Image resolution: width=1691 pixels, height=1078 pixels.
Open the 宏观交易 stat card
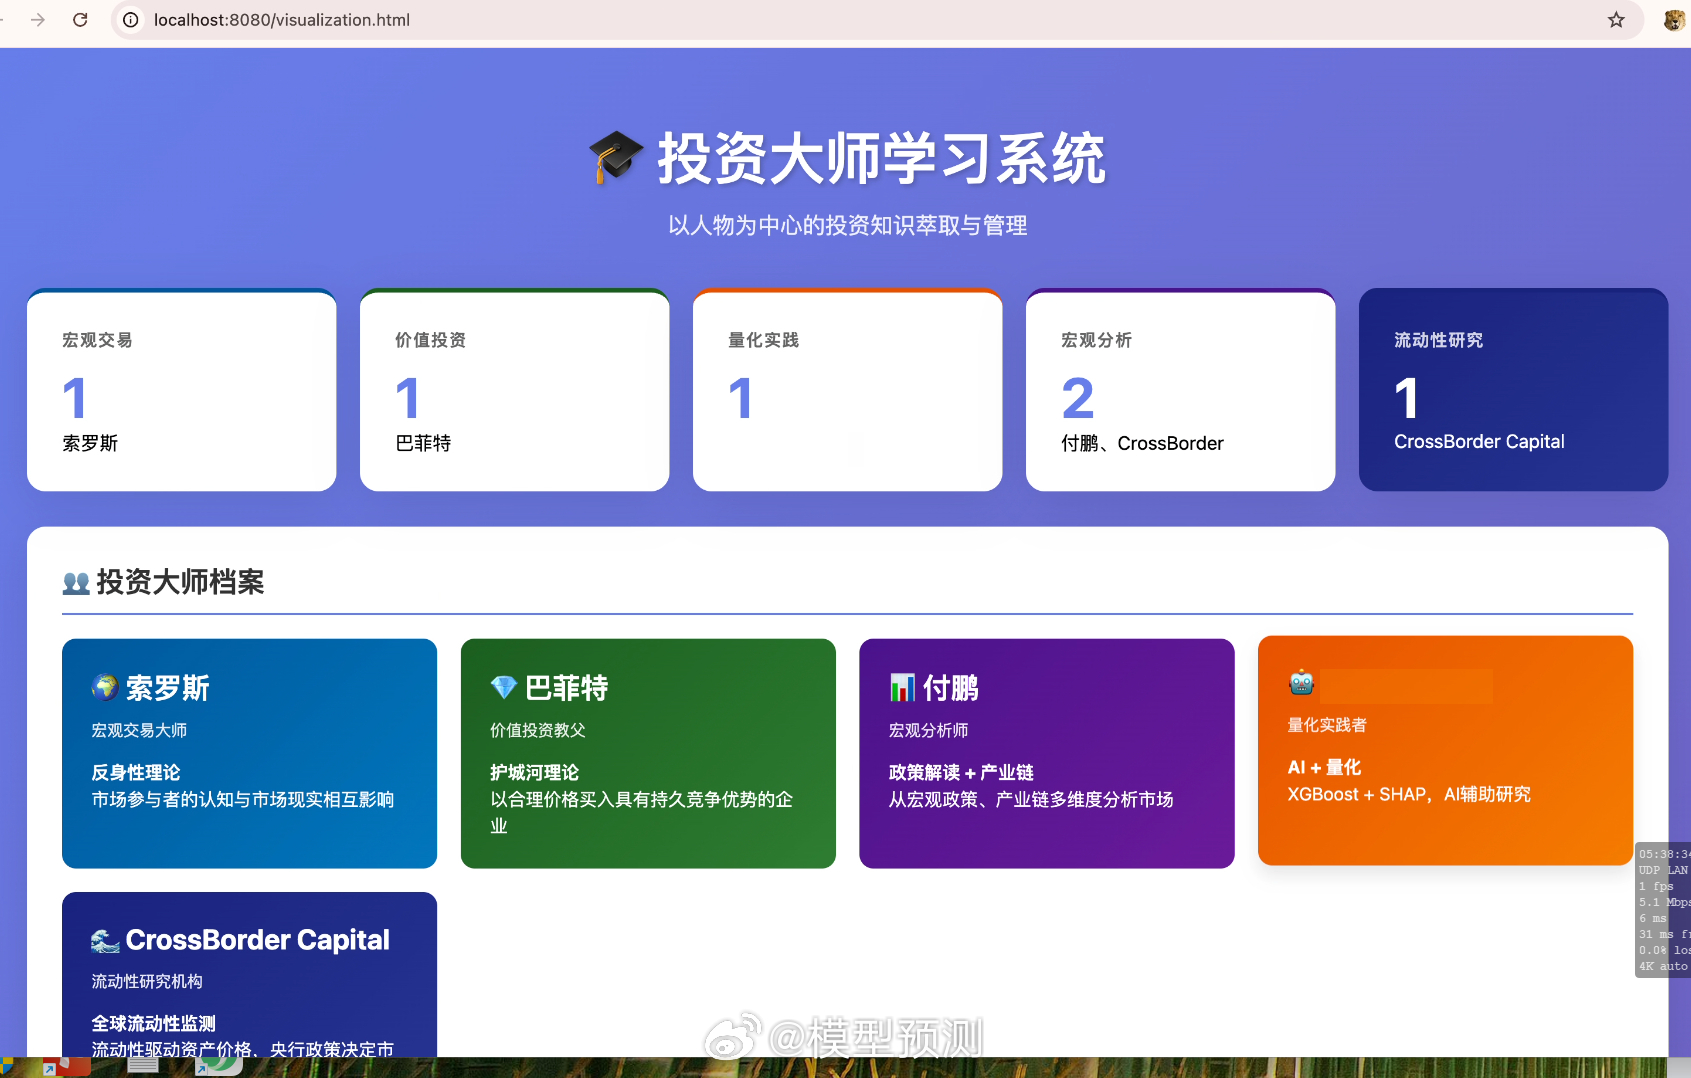(181, 390)
